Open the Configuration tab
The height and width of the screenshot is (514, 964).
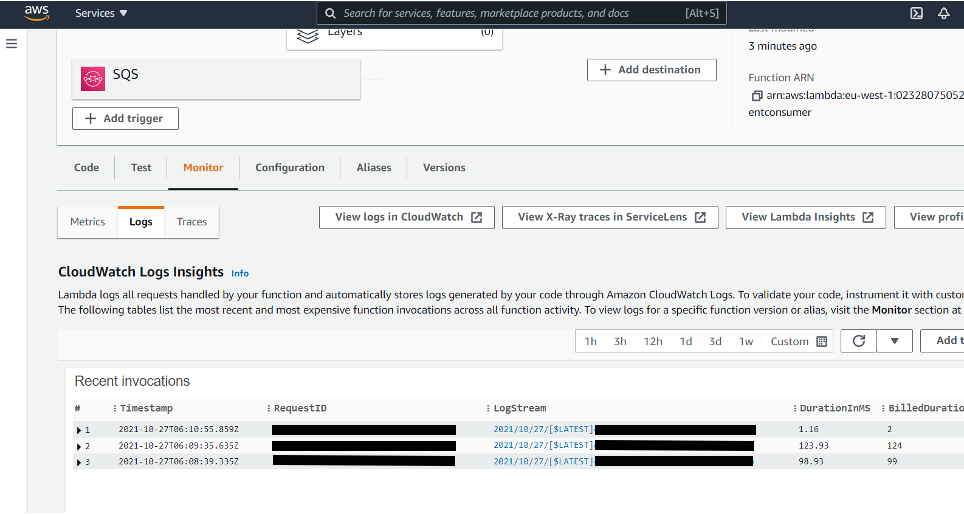pos(290,167)
